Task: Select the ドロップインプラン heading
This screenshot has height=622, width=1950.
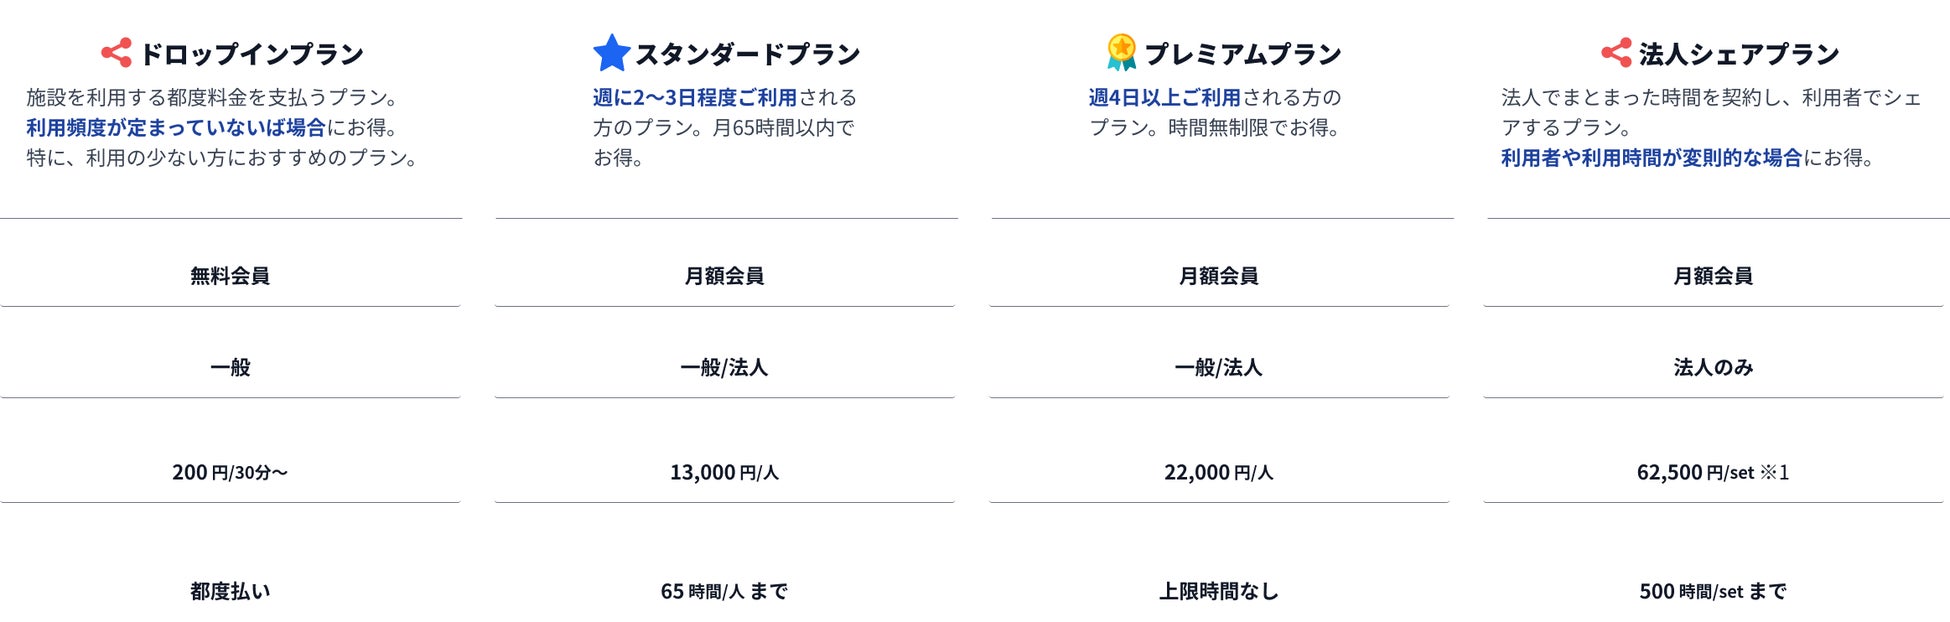Action: pyautogui.click(x=252, y=54)
